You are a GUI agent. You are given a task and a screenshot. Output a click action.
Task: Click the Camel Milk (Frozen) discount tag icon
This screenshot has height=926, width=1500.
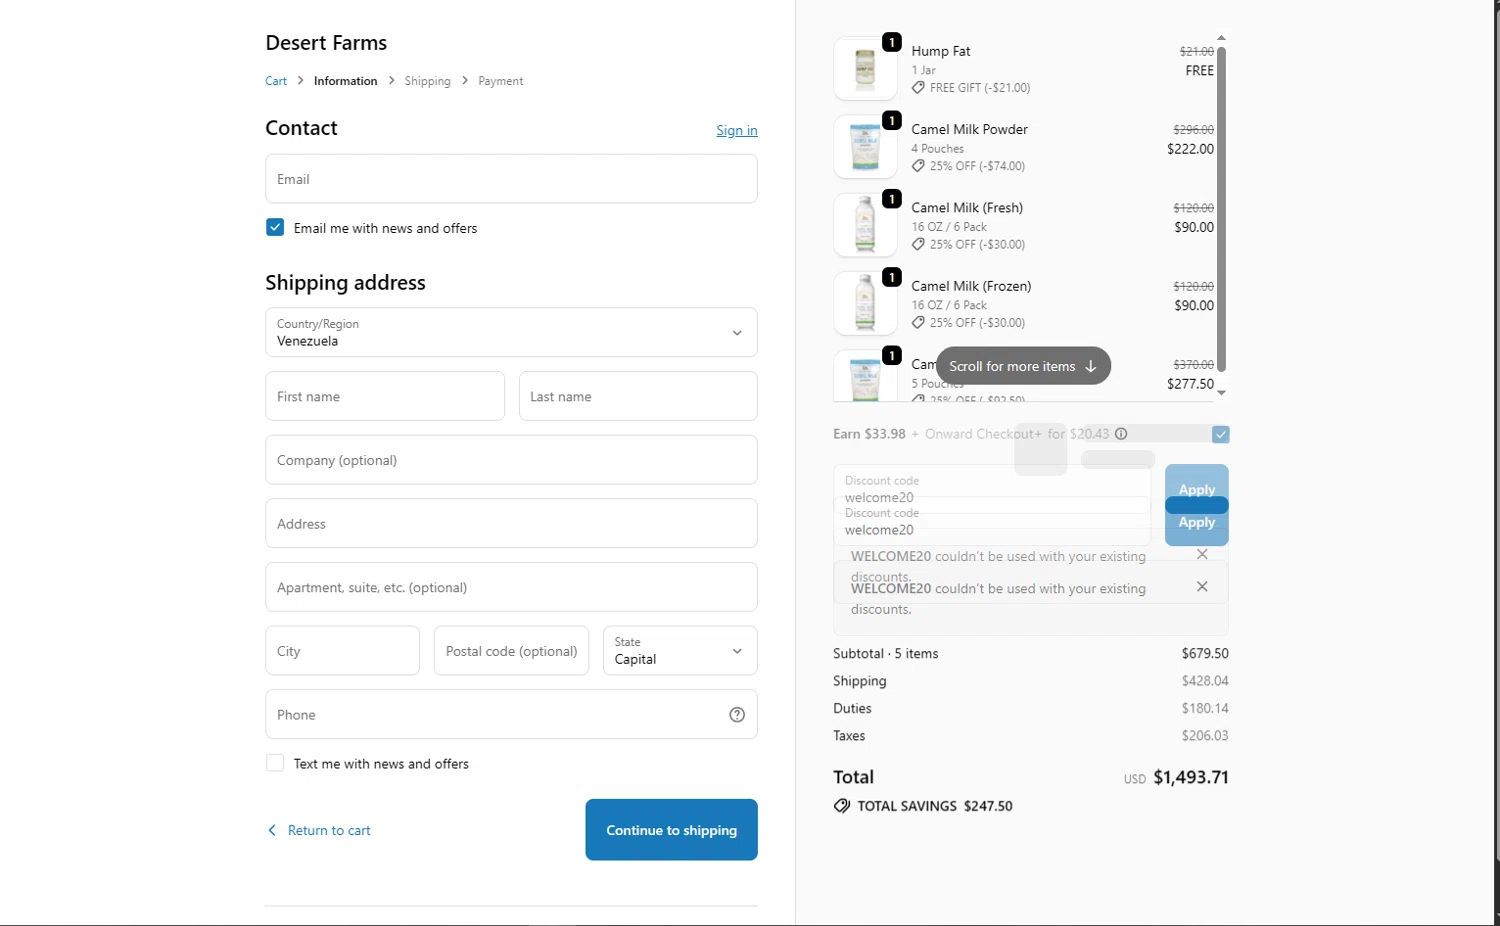918,322
